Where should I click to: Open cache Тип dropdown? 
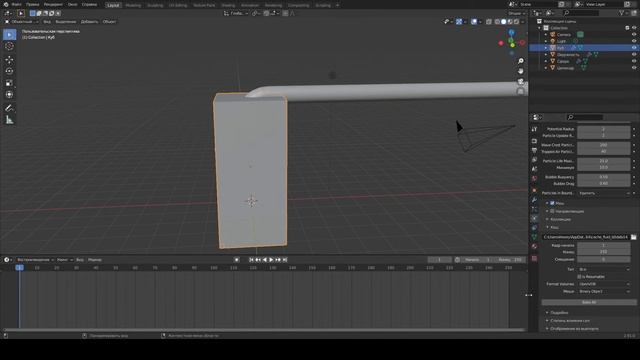pyautogui.click(x=604, y=269)
